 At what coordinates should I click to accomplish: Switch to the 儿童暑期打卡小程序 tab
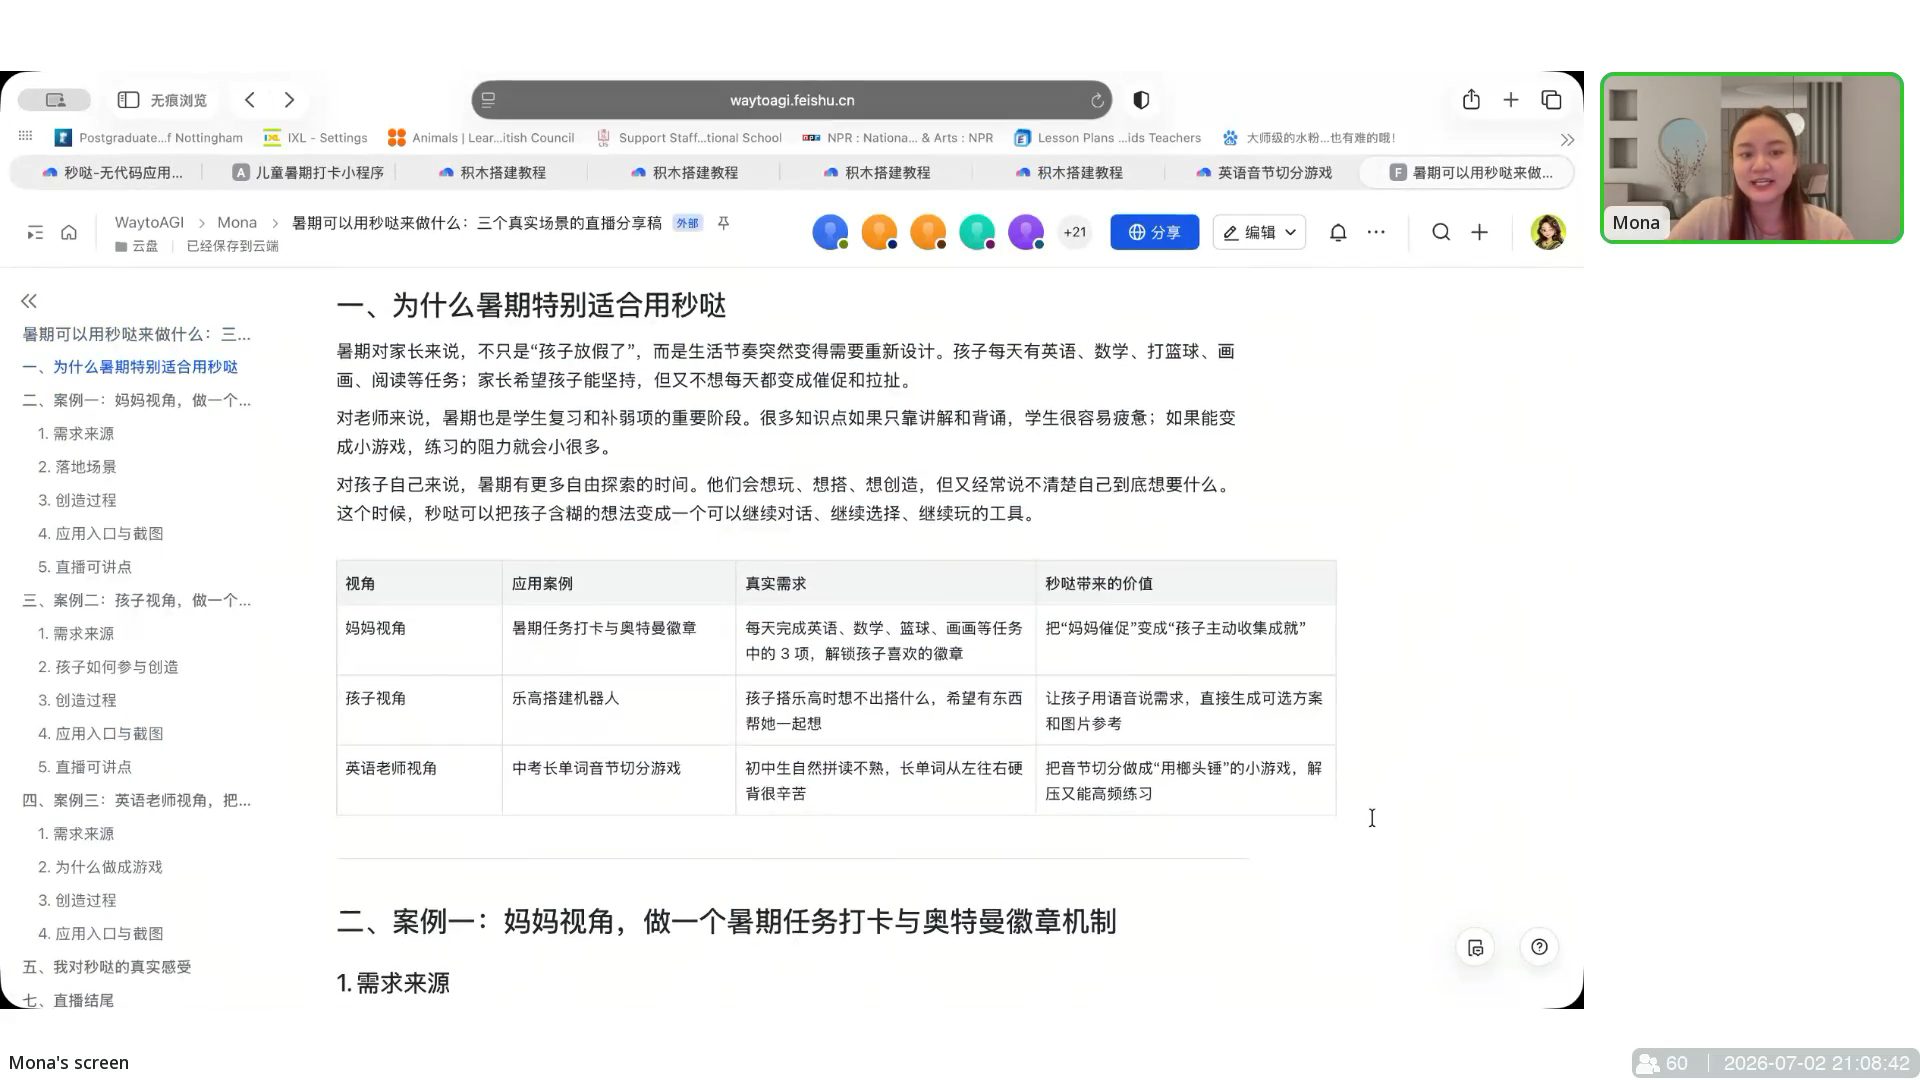pyautogui.click(x=308, y=173)
